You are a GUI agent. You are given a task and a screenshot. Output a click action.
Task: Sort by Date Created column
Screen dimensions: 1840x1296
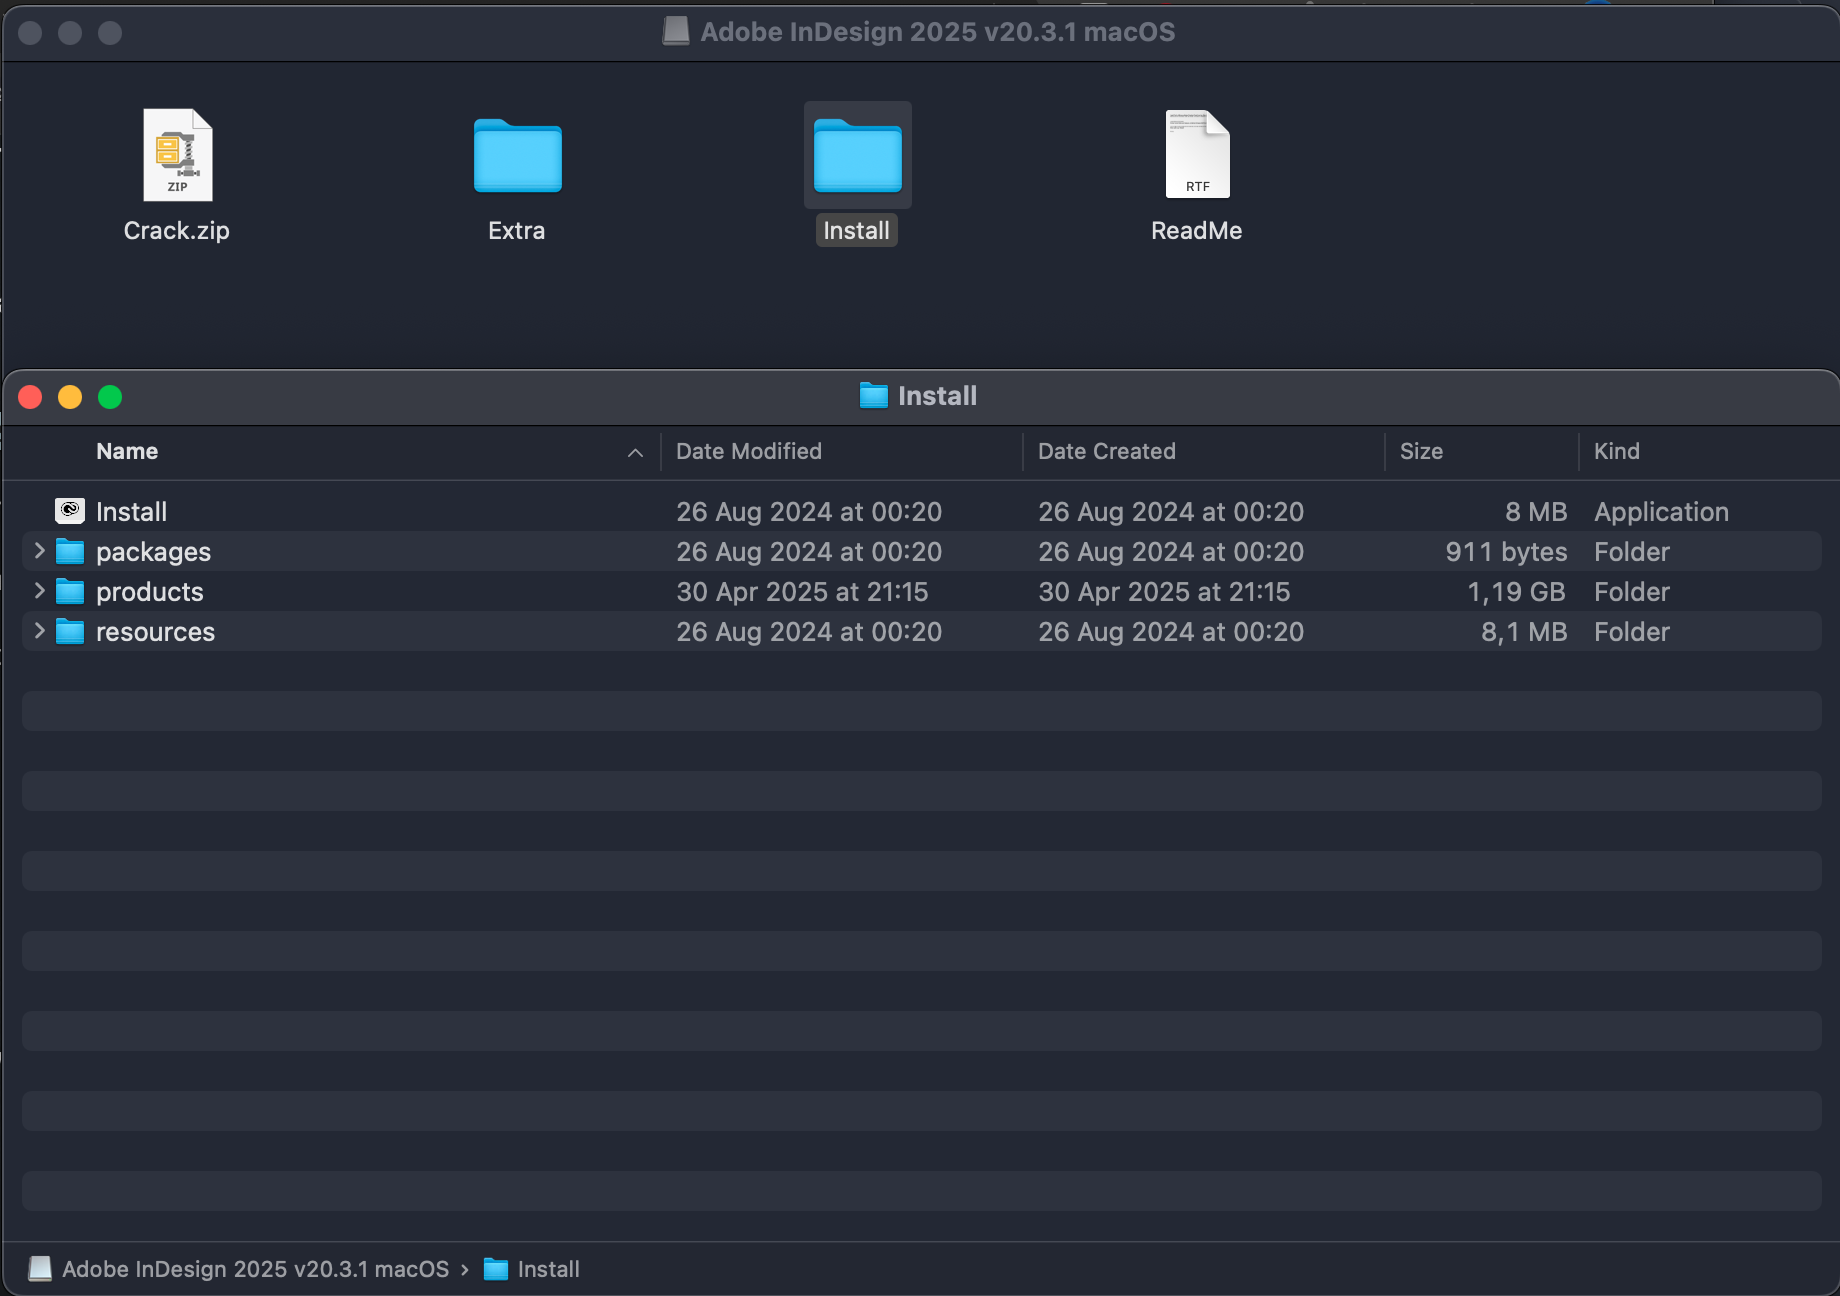[1107, 451]
